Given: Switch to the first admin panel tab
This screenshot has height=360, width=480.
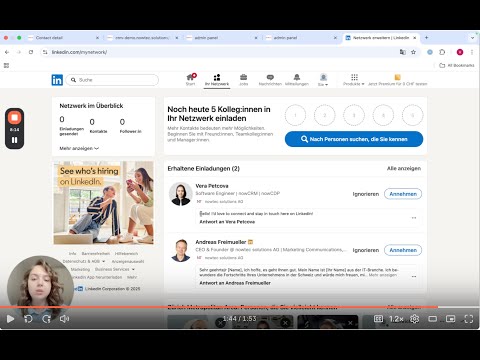Looking at the screenshot, I should coord(222,38).
